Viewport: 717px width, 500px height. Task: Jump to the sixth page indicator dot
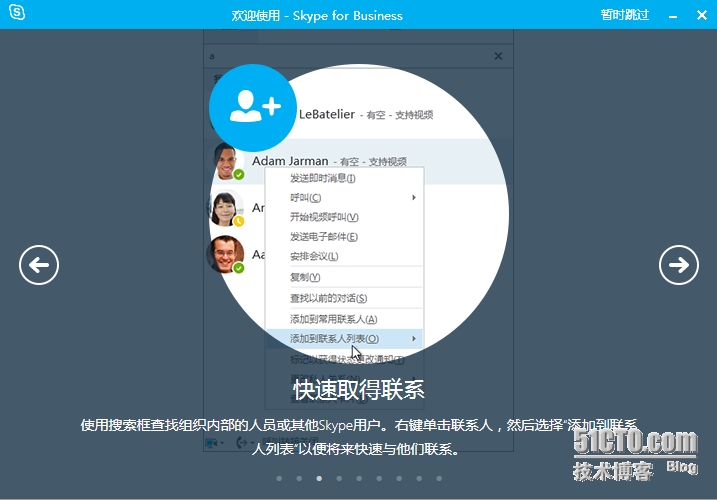point(379,478)
